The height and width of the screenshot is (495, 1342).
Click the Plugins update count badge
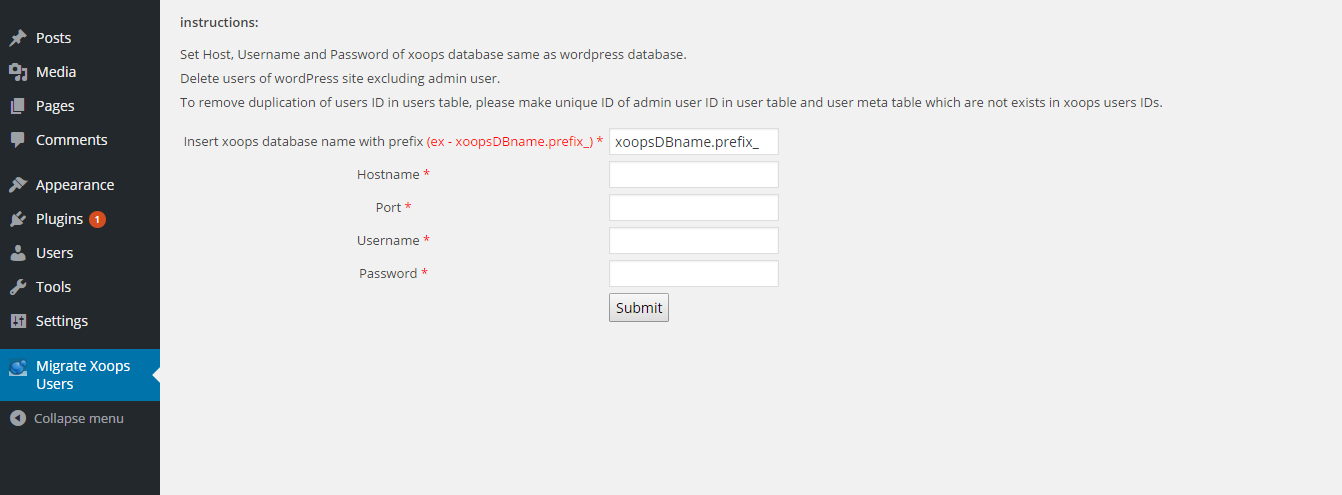[97, 219]
